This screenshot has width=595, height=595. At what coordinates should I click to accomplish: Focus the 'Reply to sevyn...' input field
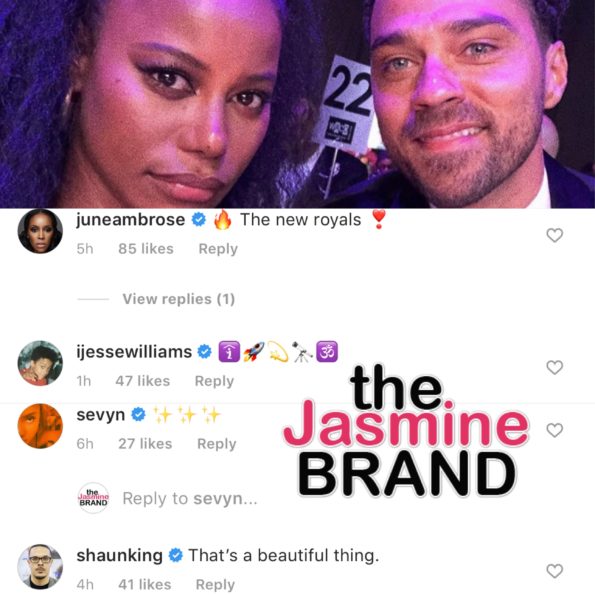pos(190,499)
